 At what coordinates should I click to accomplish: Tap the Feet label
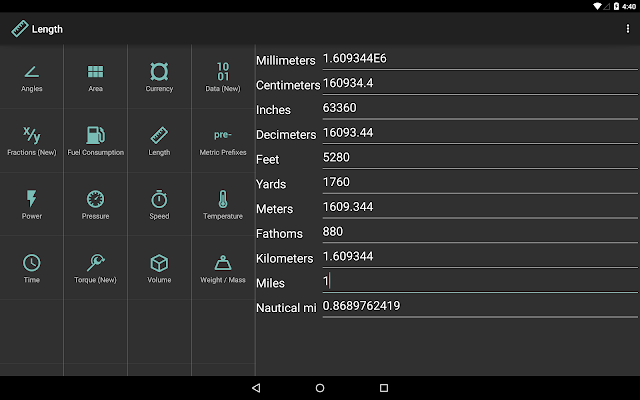click(267, 160)
